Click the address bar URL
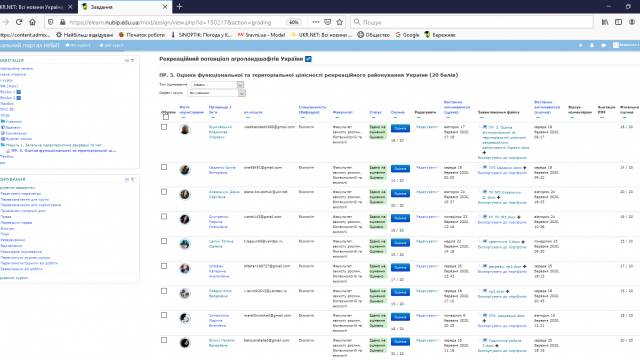640x360 pixels. (170, 22)
